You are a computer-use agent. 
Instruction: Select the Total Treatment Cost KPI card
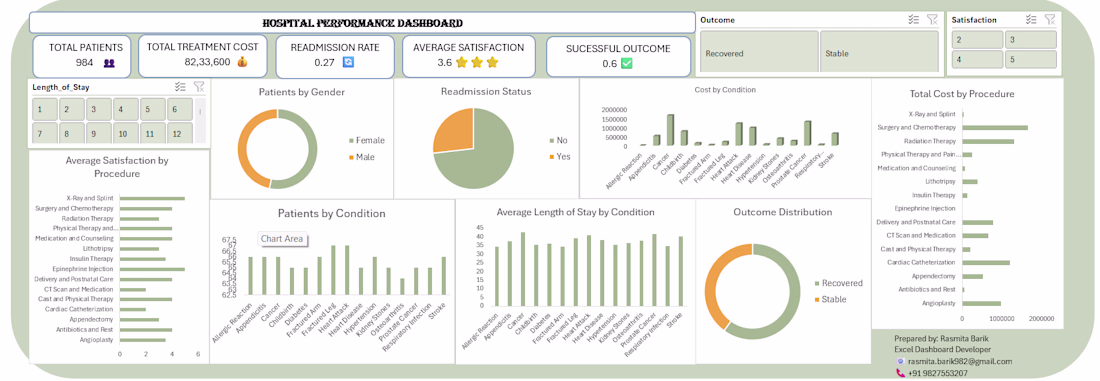pyautogui.click(x=202, y=56)
